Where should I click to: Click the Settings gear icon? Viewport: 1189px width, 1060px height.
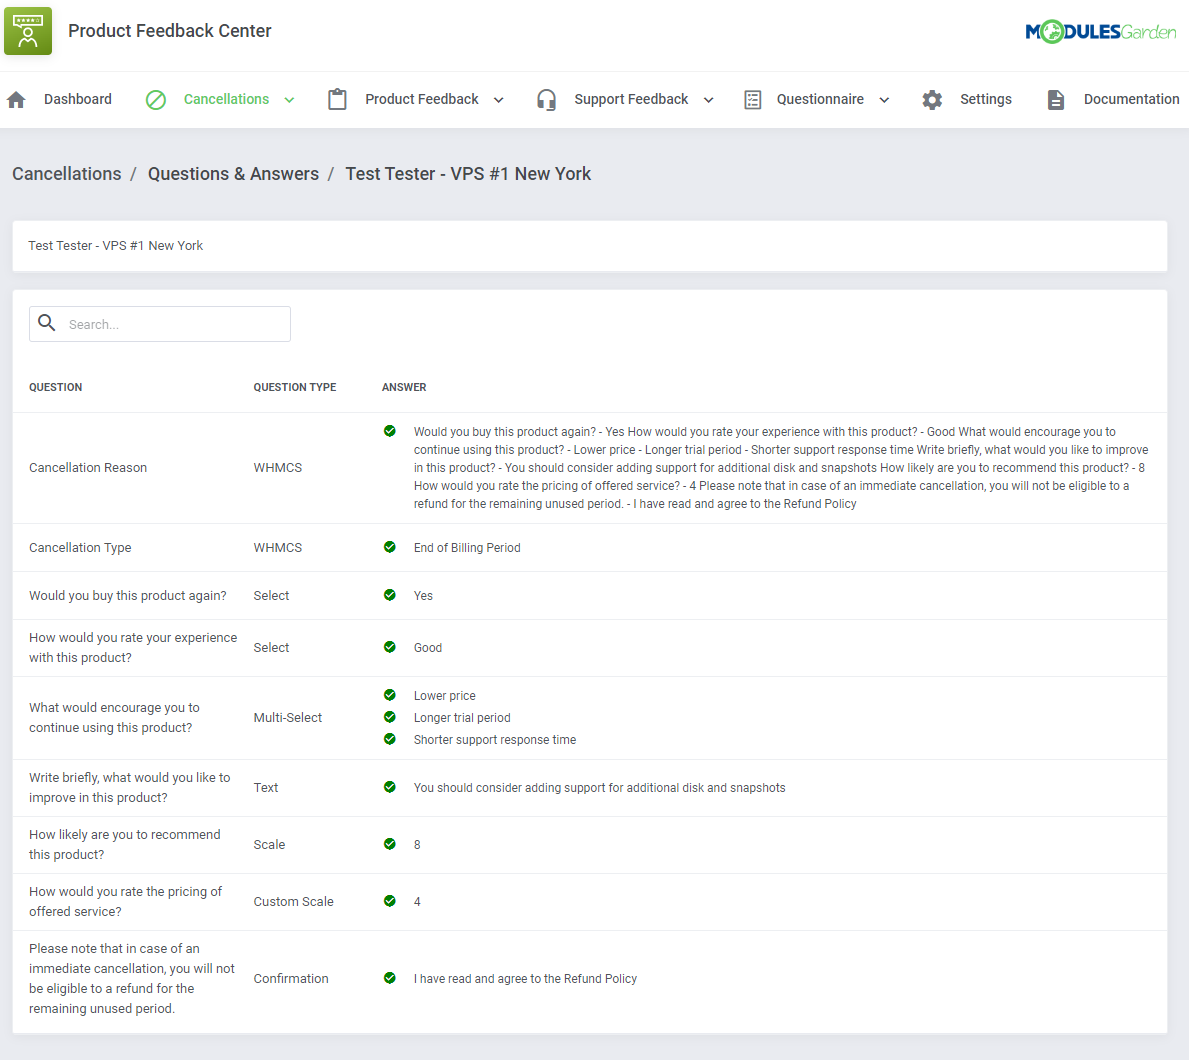(x=932, y=99)
